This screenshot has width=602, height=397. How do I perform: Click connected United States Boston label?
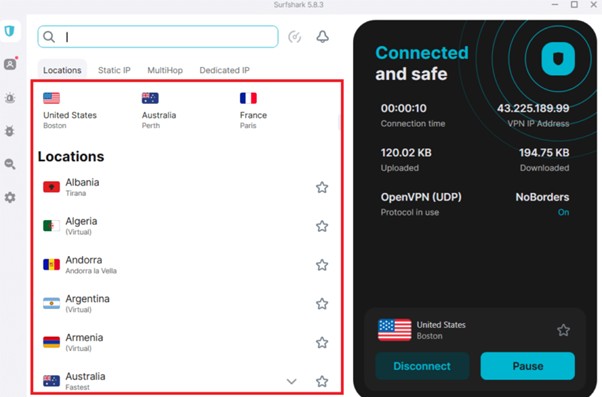(x=441, y=330)
